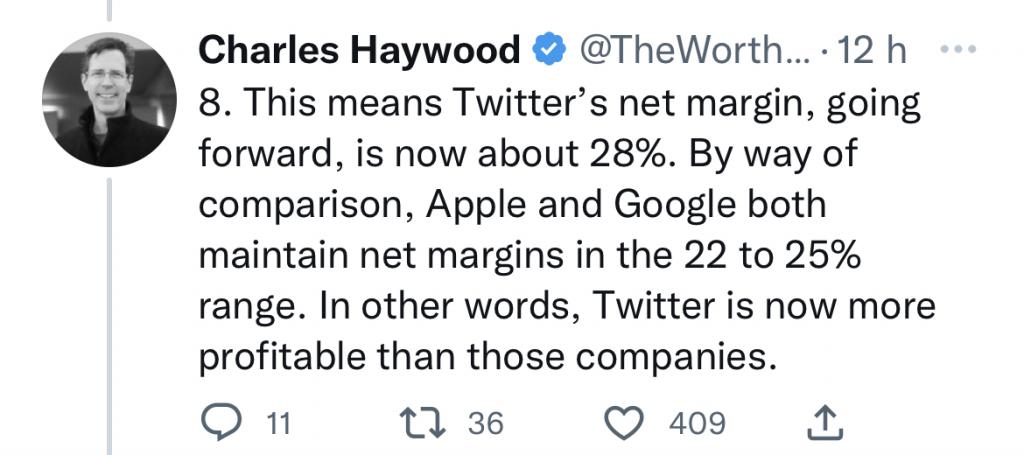Open Charles Haywood's profile photo
This screenshot has width=1024, height=455.
[x=104, y=100]
